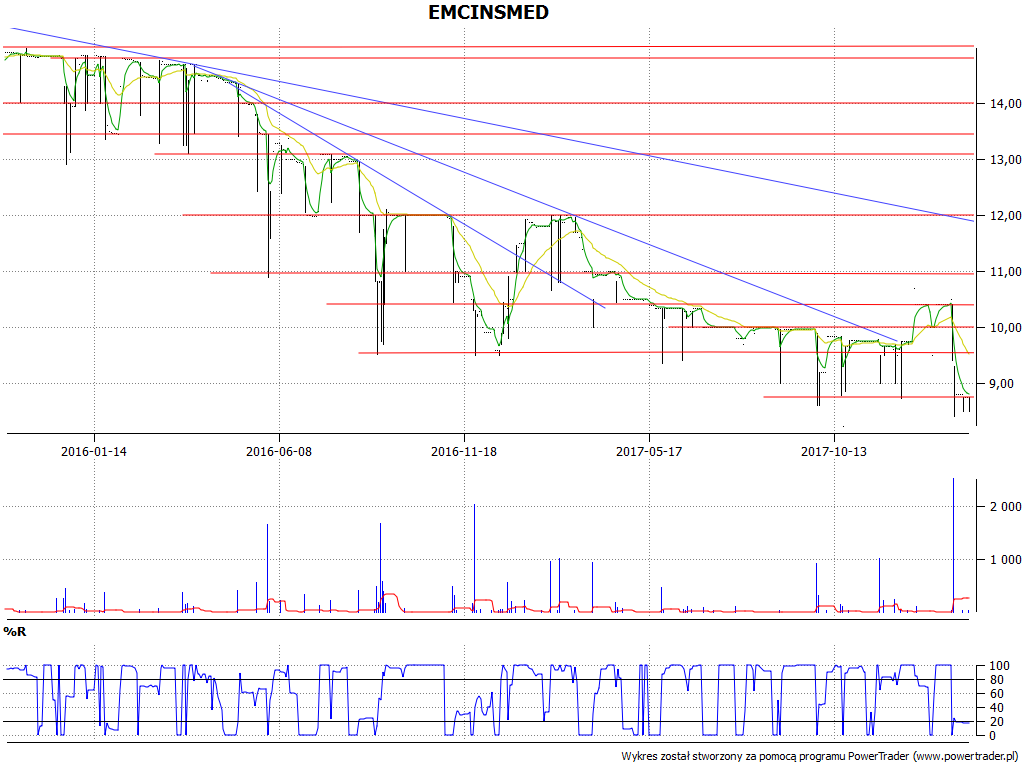Click the 11,00 price axis label
Screen dimensions: 1024x768
1006,272
